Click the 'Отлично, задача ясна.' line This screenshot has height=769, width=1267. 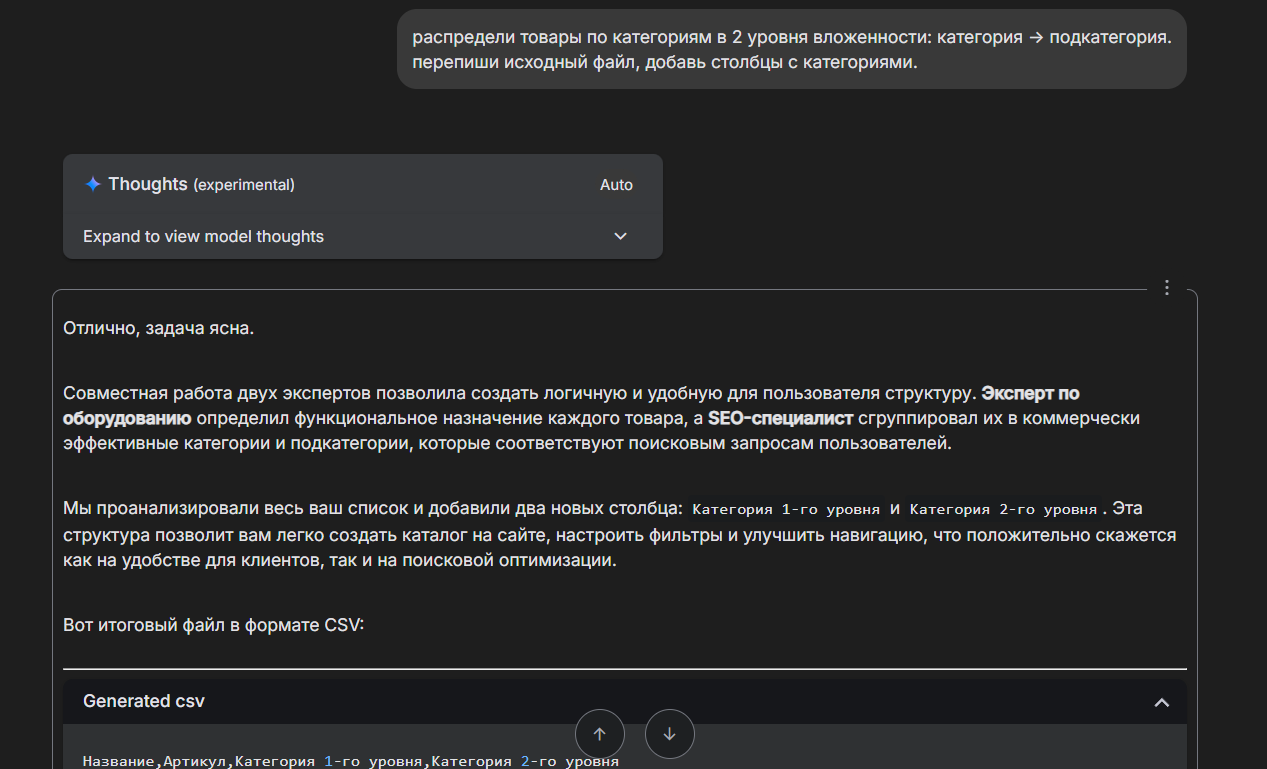[159, 327]
